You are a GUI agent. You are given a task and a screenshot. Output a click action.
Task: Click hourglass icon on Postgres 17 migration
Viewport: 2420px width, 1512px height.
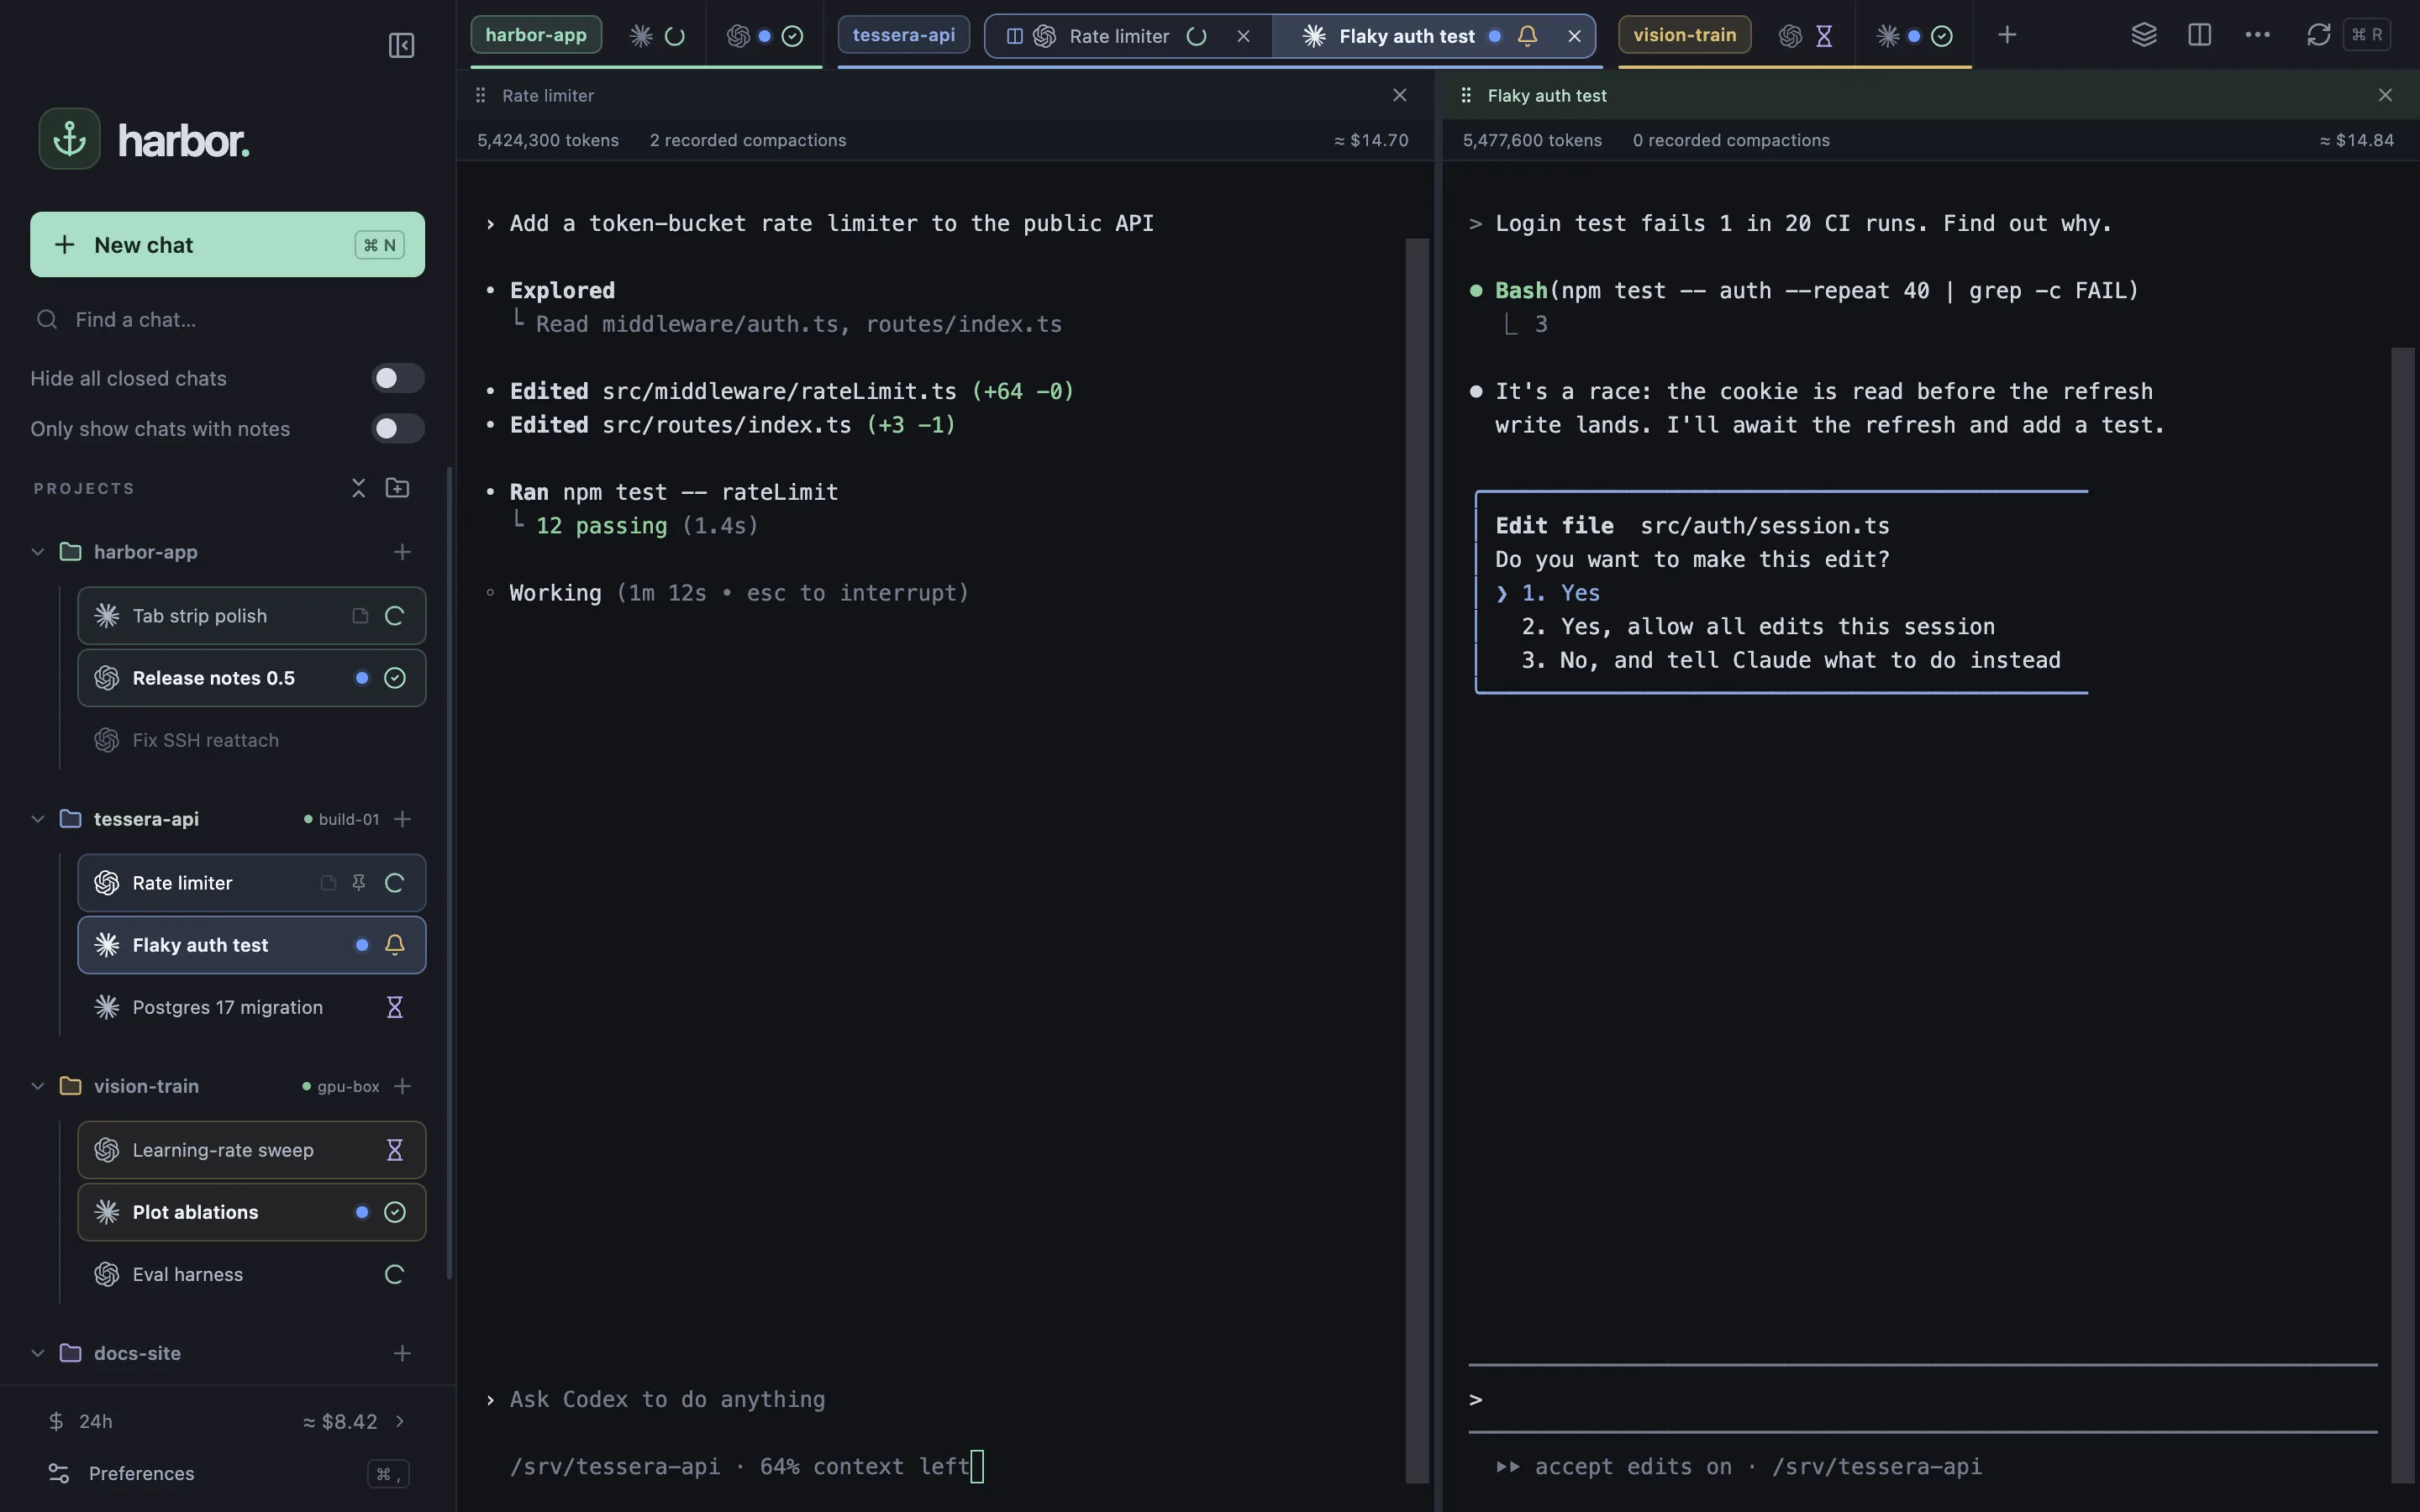coord(395,1007)
